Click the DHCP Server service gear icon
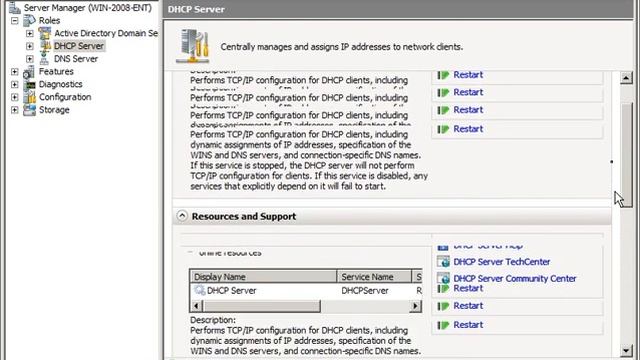640x360 pixels. point(199,290)
